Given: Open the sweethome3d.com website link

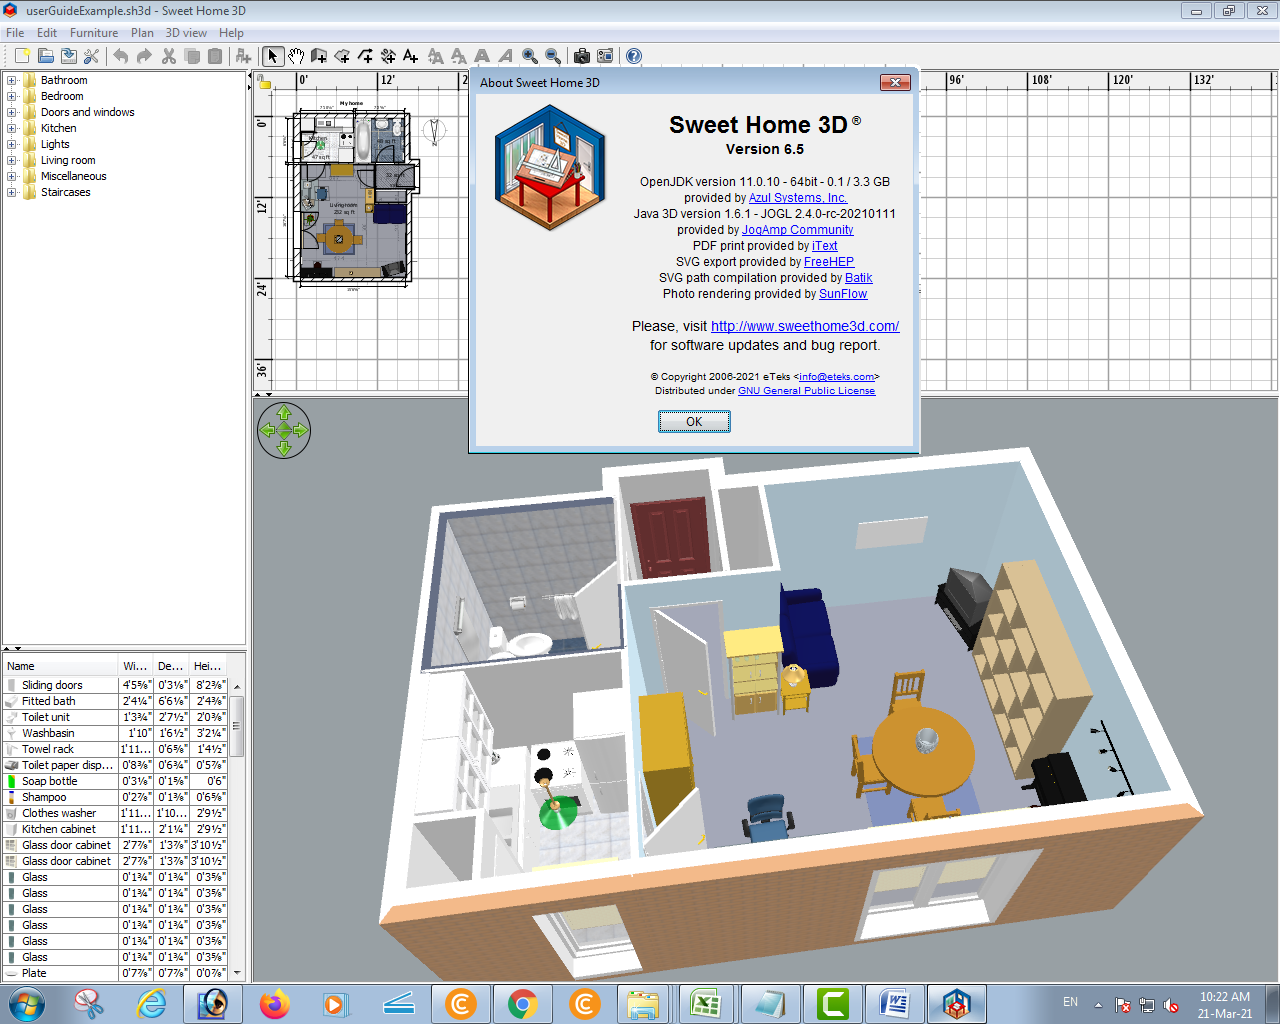Looking at the screenshot, I should tap(805, 326).
